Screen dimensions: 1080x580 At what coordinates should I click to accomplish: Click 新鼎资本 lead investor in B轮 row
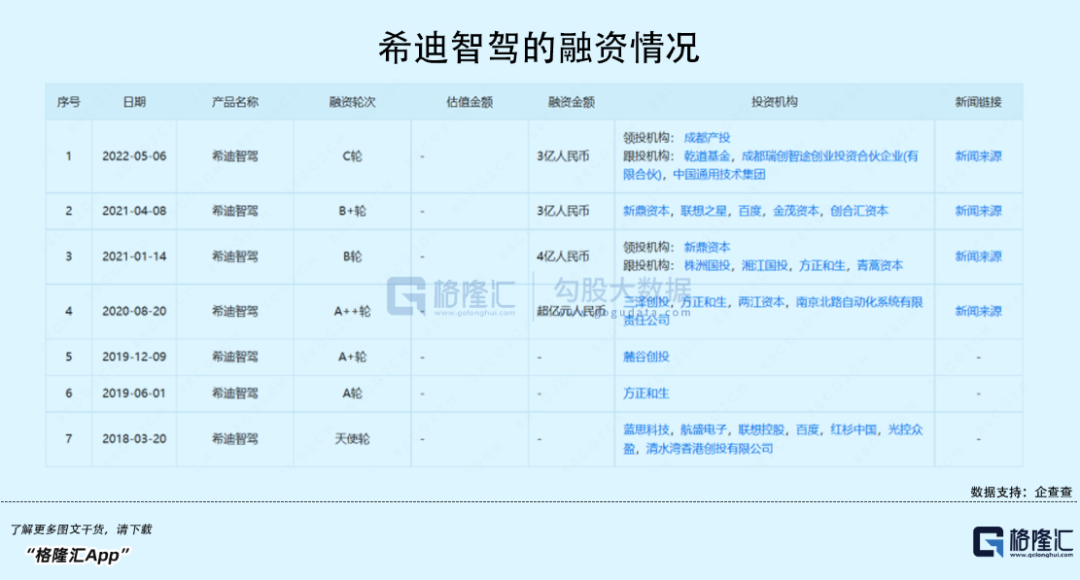point(707,247)
